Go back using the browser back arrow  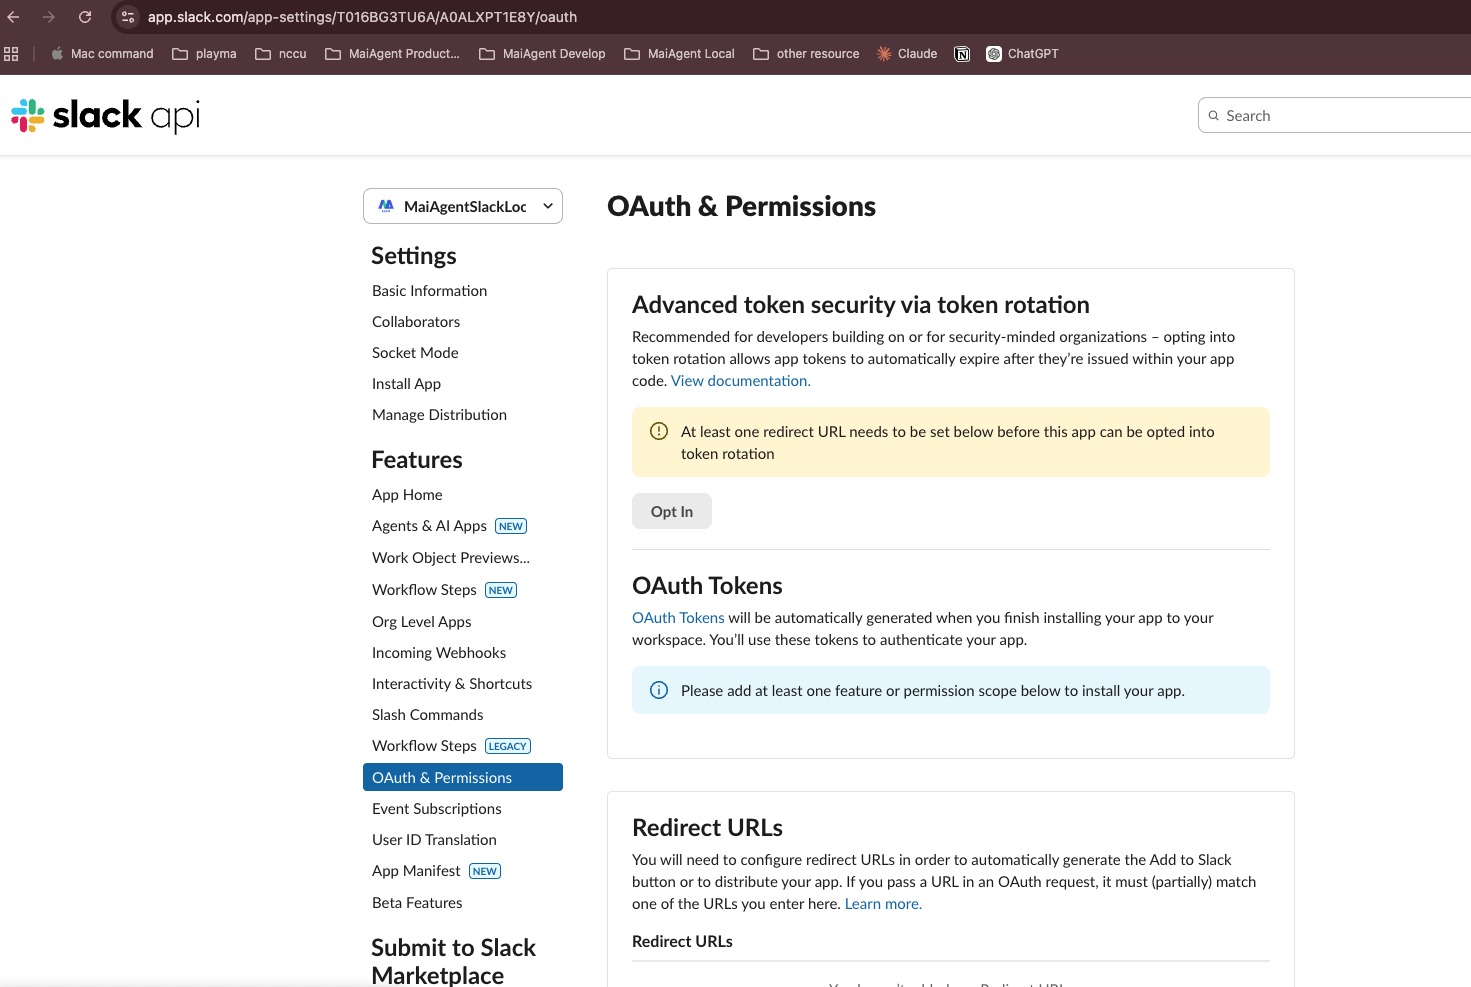(x=14, y=17)
